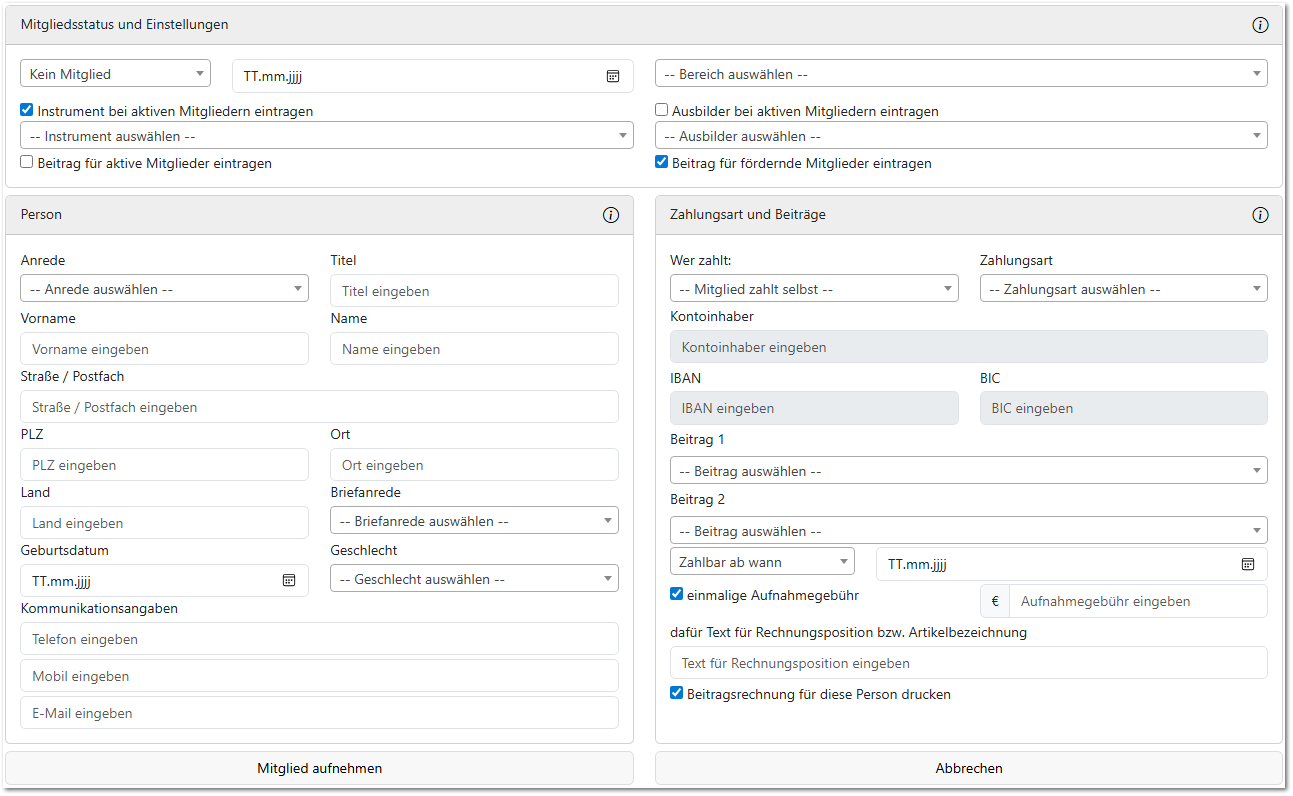Click the Mitglied aufnehmen button
Viewport: 1293px width, 796px height.
pos(319,768)
